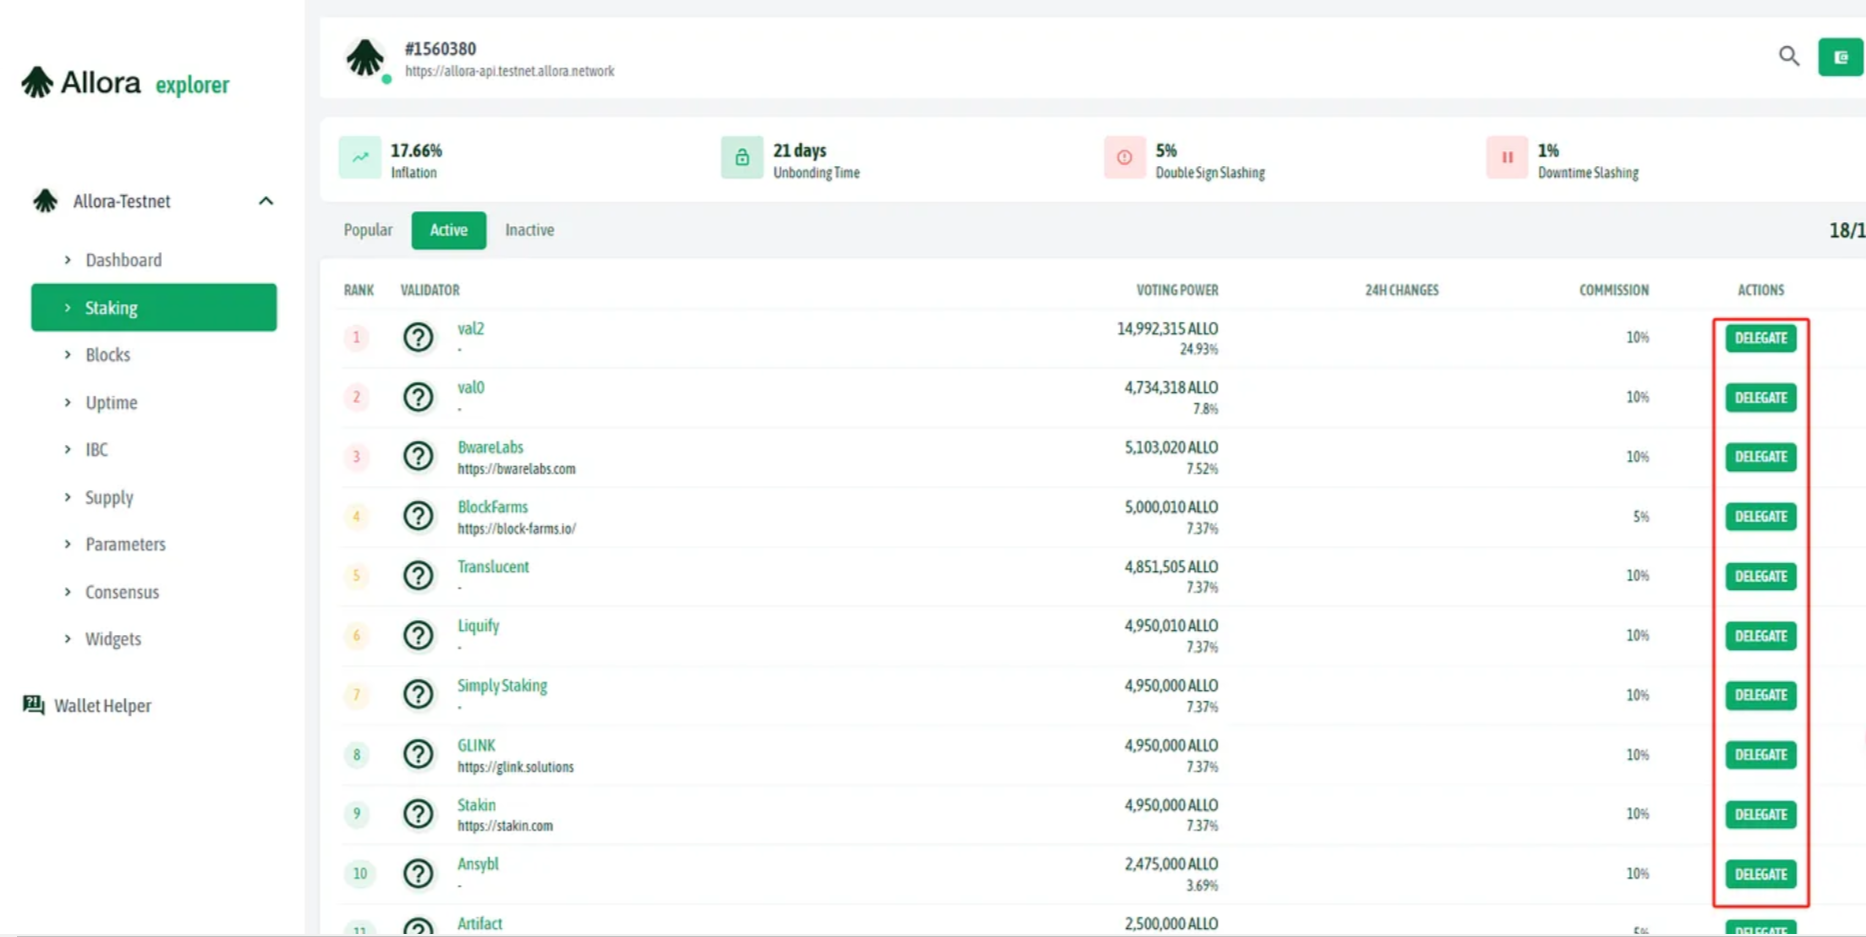Switch to the Popular validators tab
This screenshot has height=937, width=1866.
pyautogui.click(x=368, y=230)
